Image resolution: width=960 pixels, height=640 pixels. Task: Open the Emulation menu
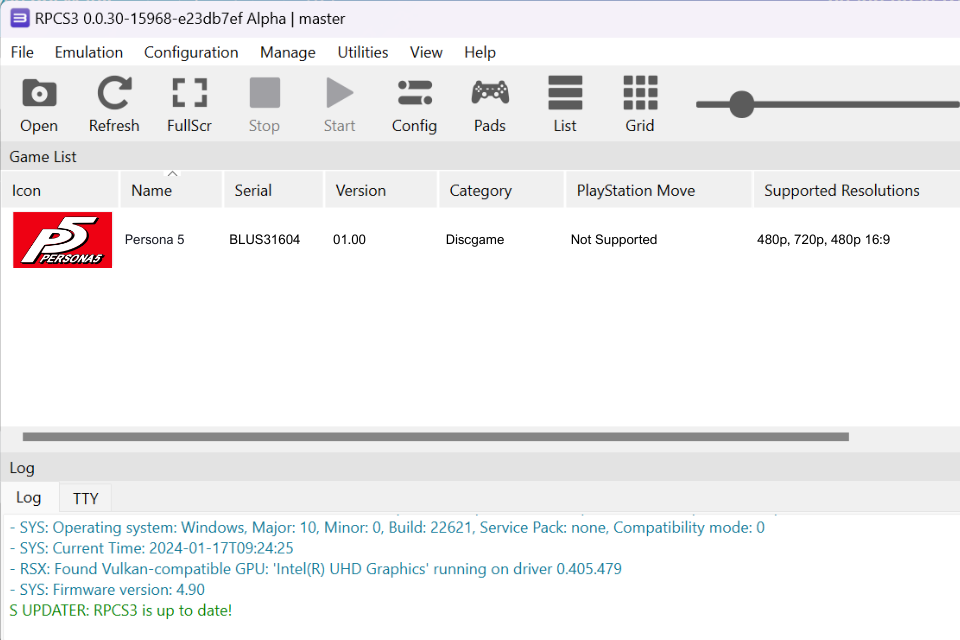pyautogui.click(x=89, y=53)
